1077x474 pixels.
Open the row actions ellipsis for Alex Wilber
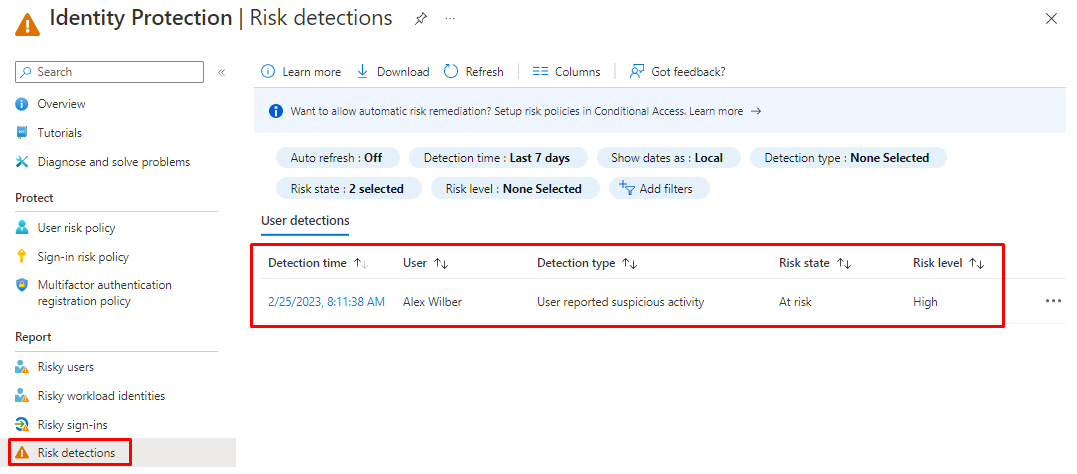pos(1053,301)
